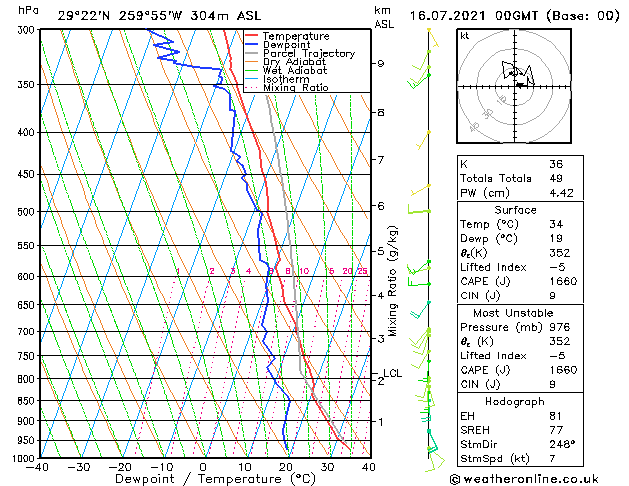
Task: Click the weatheronline.co.uk copyright text
Action: (524, 479)
